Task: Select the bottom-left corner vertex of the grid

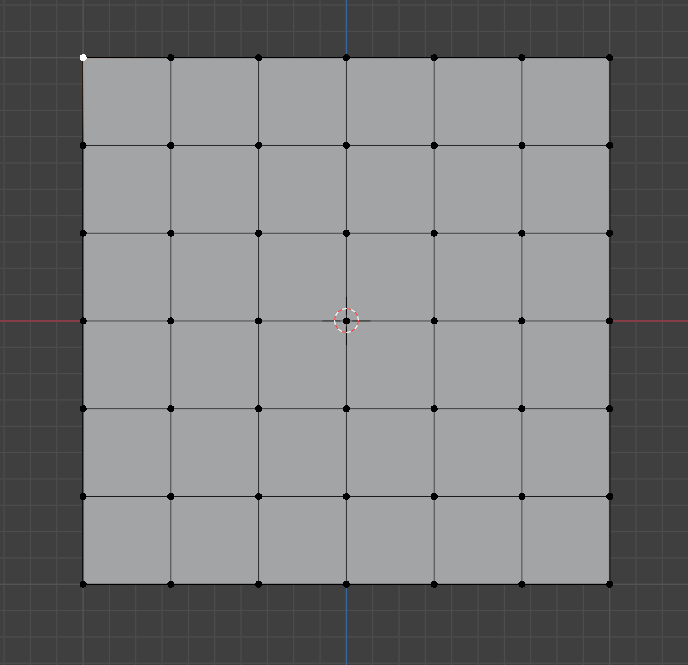Action: pyautogui.click(x=83, y=584)
